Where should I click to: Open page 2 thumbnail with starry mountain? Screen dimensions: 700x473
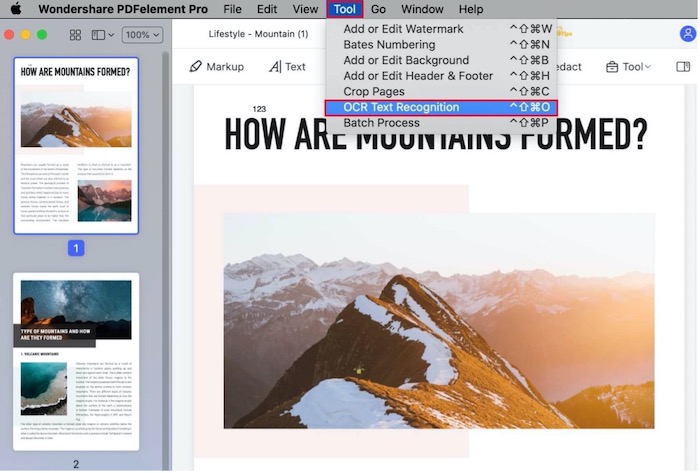click(x=76, y=362)
